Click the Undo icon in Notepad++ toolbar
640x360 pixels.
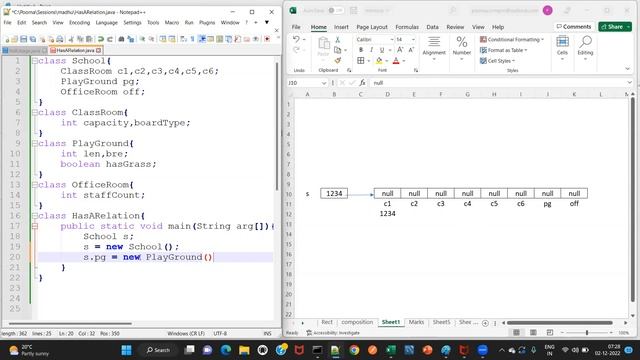click(100, 39)
